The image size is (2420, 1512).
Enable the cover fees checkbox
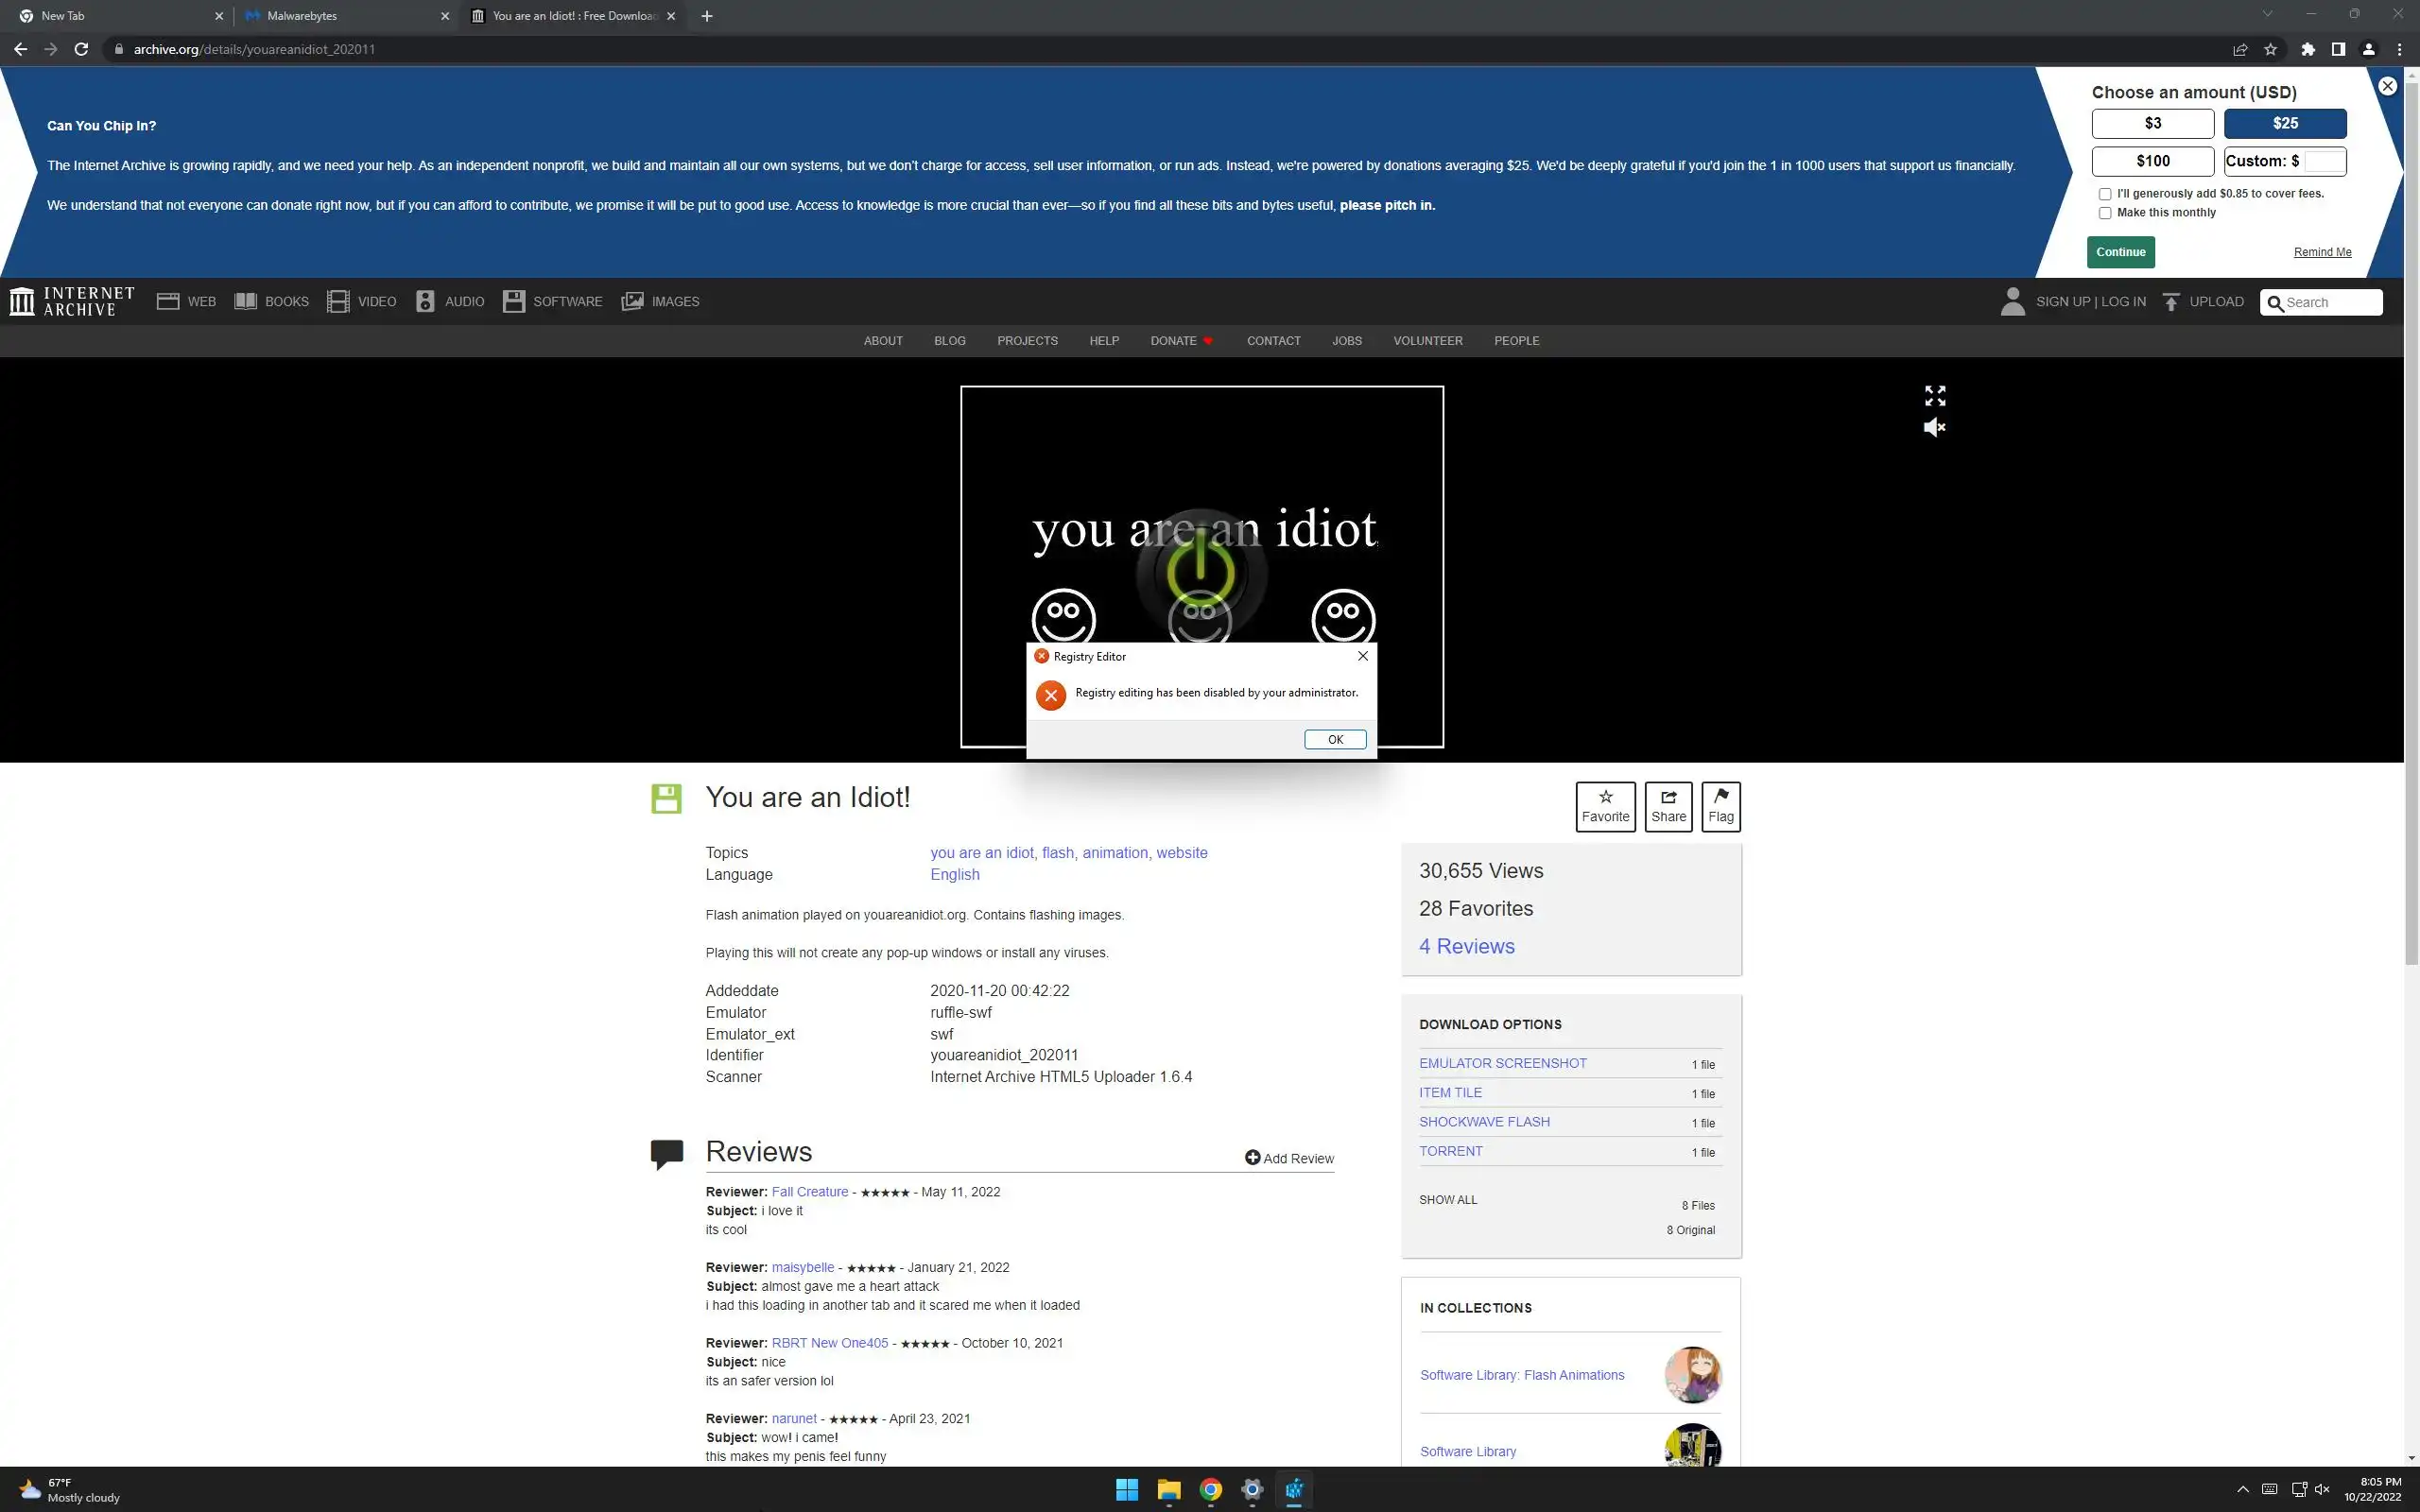point(2105,194)
